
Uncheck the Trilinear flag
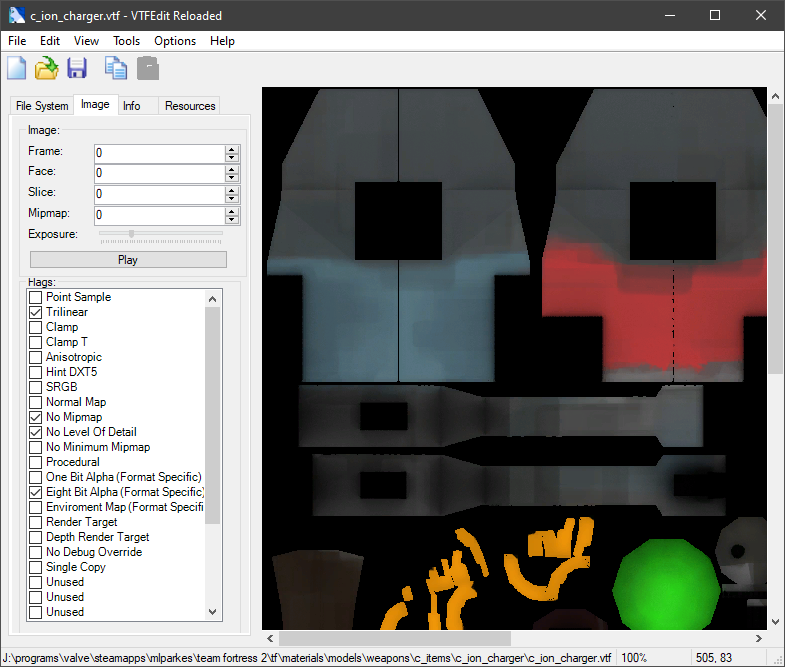pos(36,312)
